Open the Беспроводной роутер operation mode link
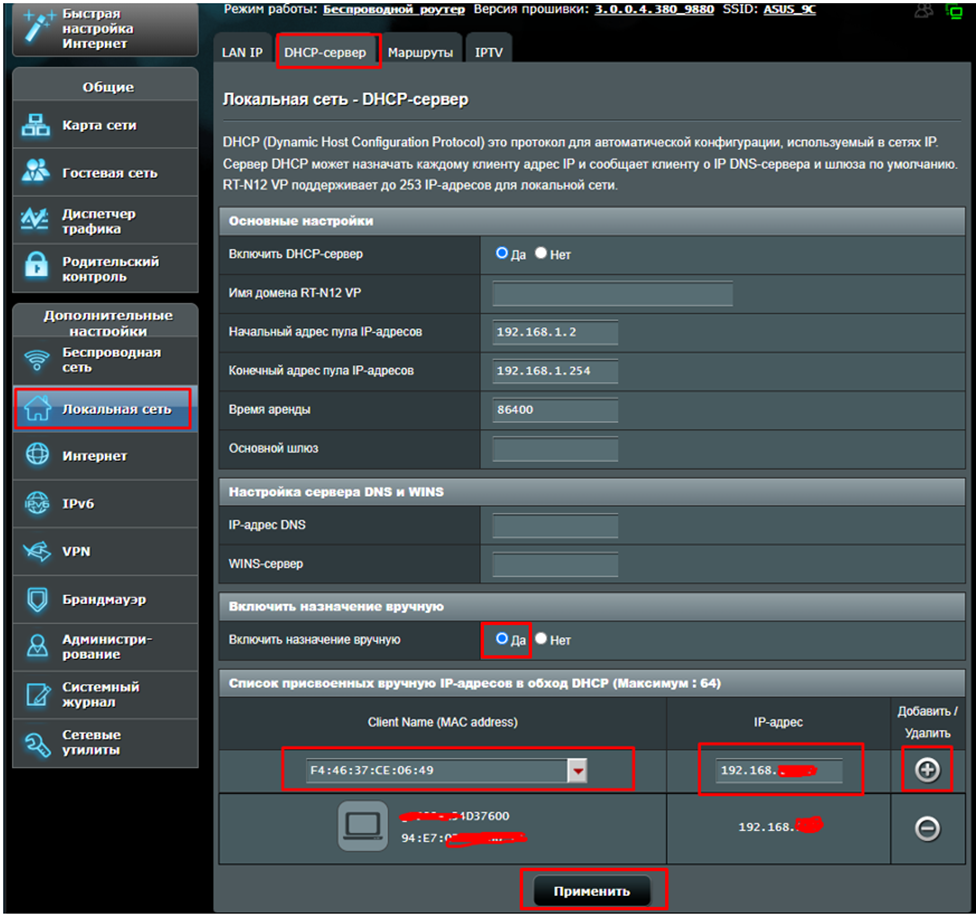 click(x=394, y=9)
